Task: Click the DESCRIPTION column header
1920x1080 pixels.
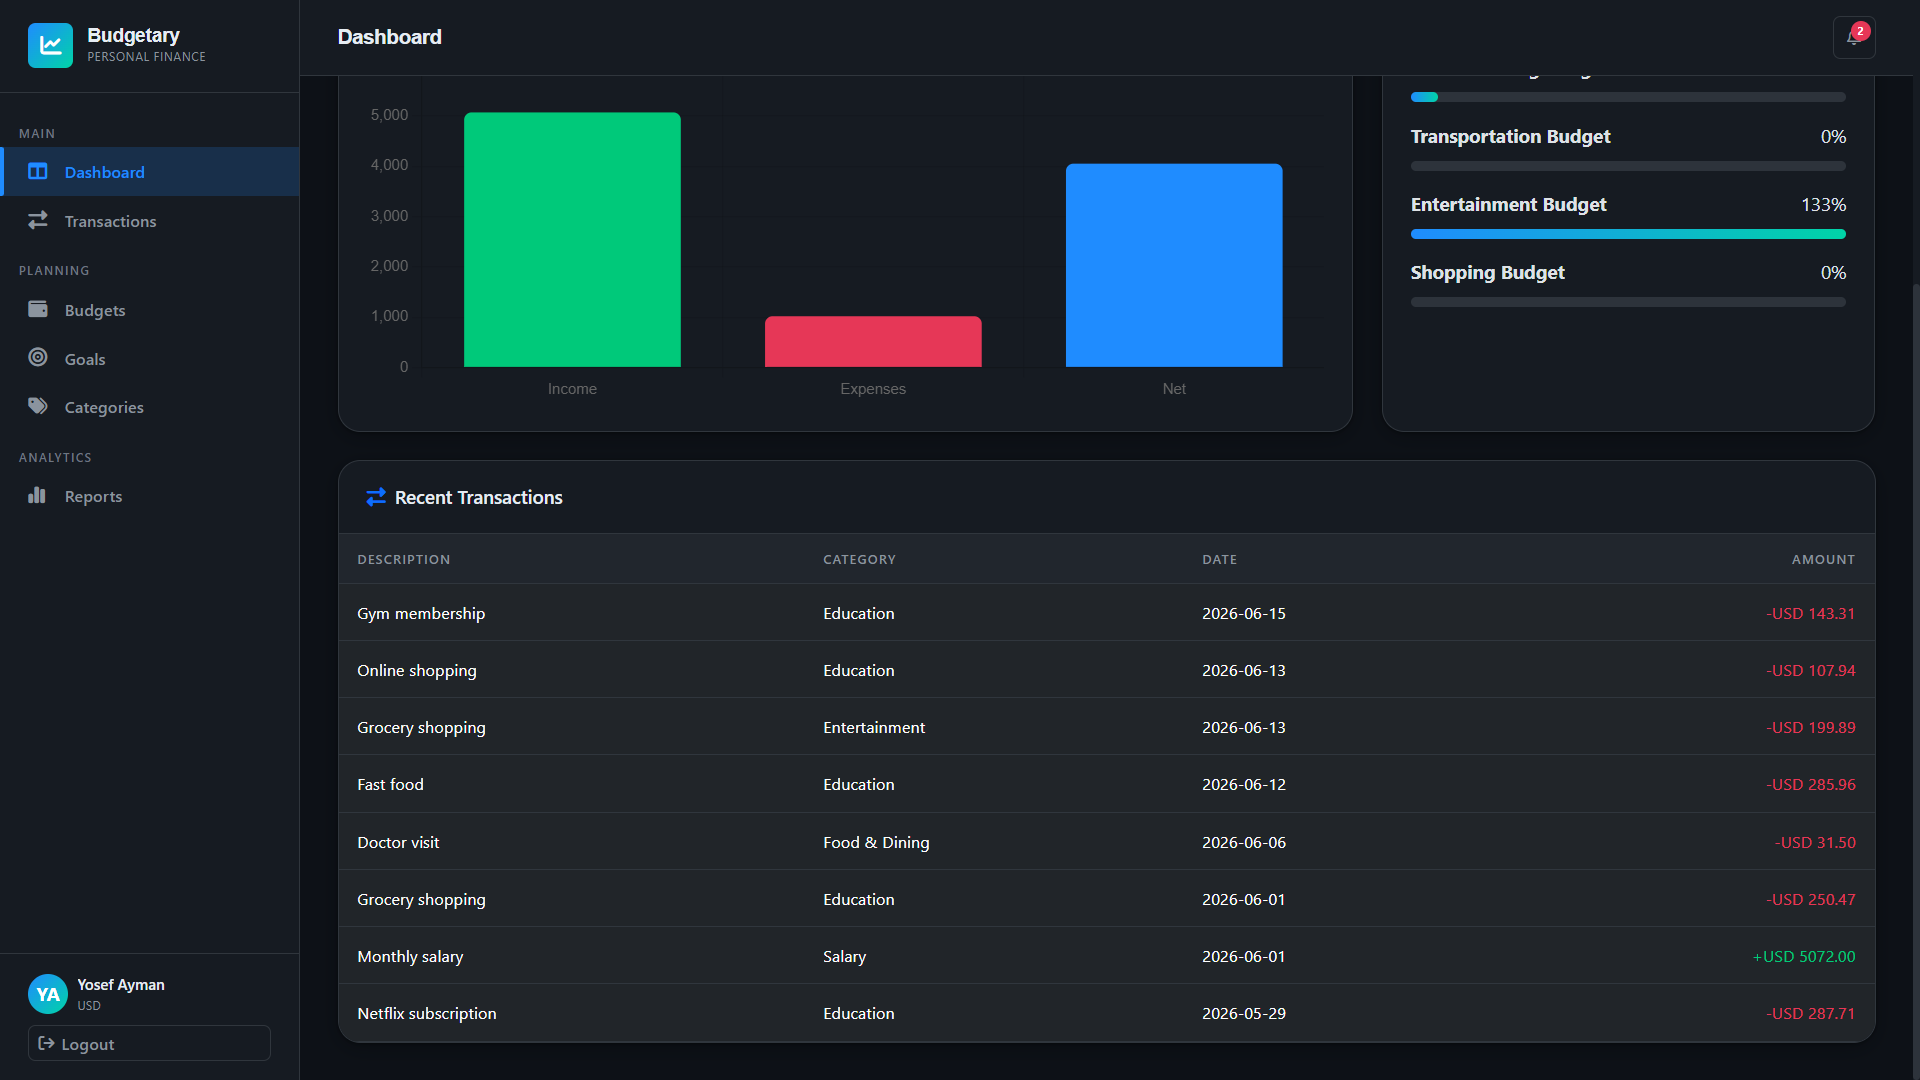Action: tap(404, 560)
